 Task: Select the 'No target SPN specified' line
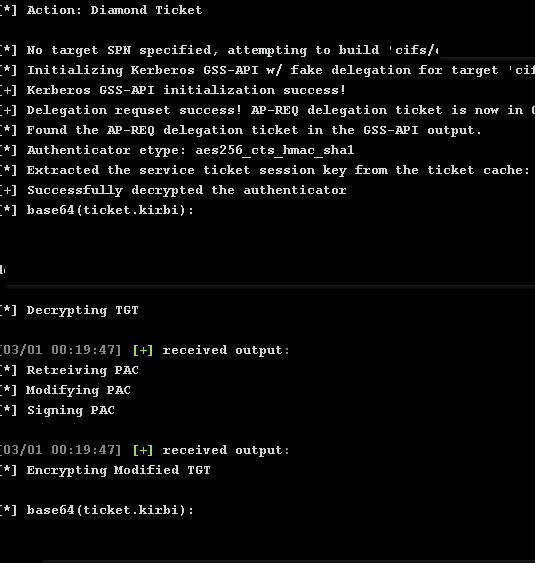click(x=219, y=50)
